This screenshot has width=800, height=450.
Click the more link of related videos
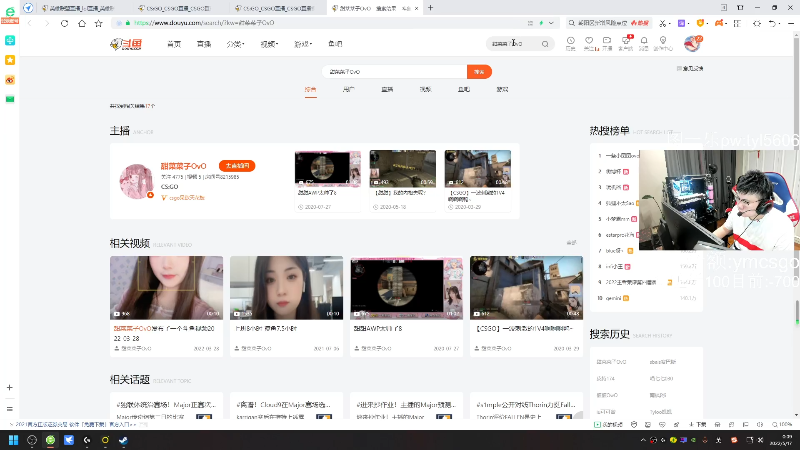point(571,243)
